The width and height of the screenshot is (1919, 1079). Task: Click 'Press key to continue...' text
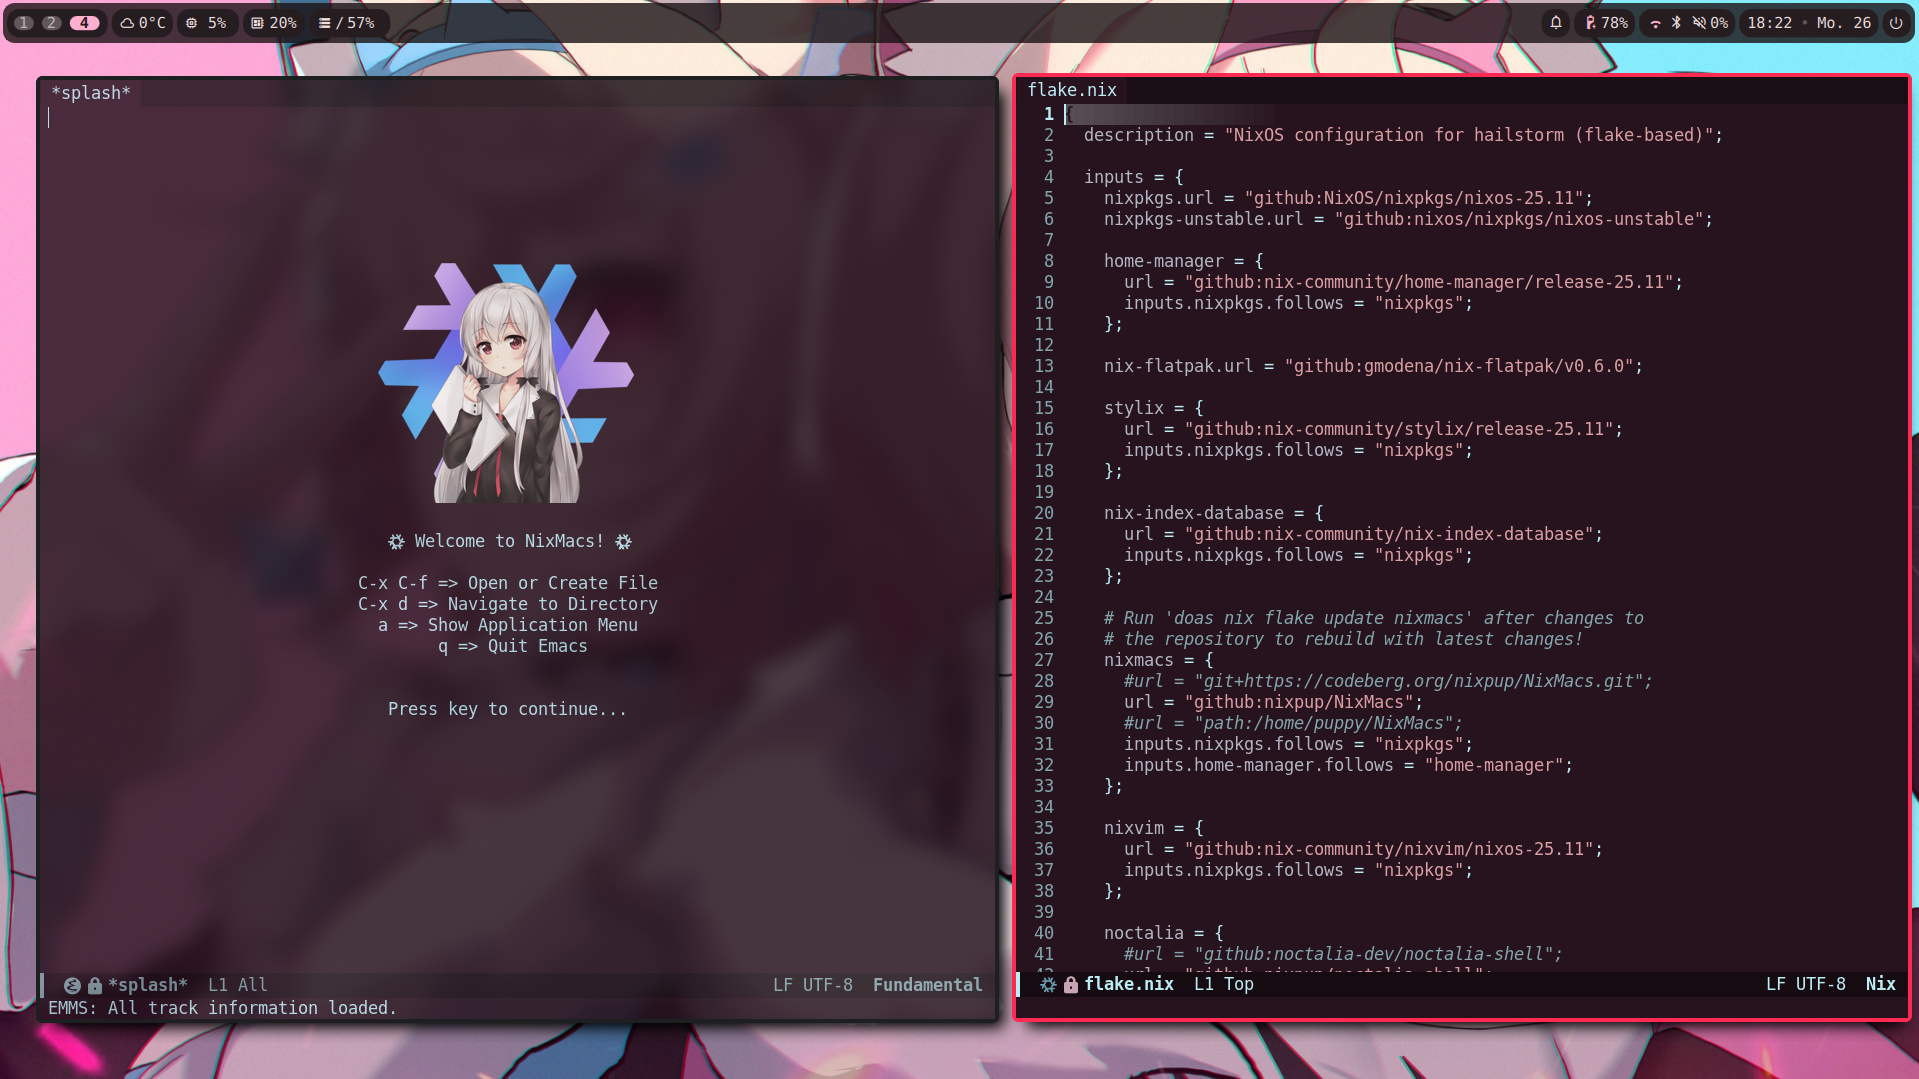point(508,708)
